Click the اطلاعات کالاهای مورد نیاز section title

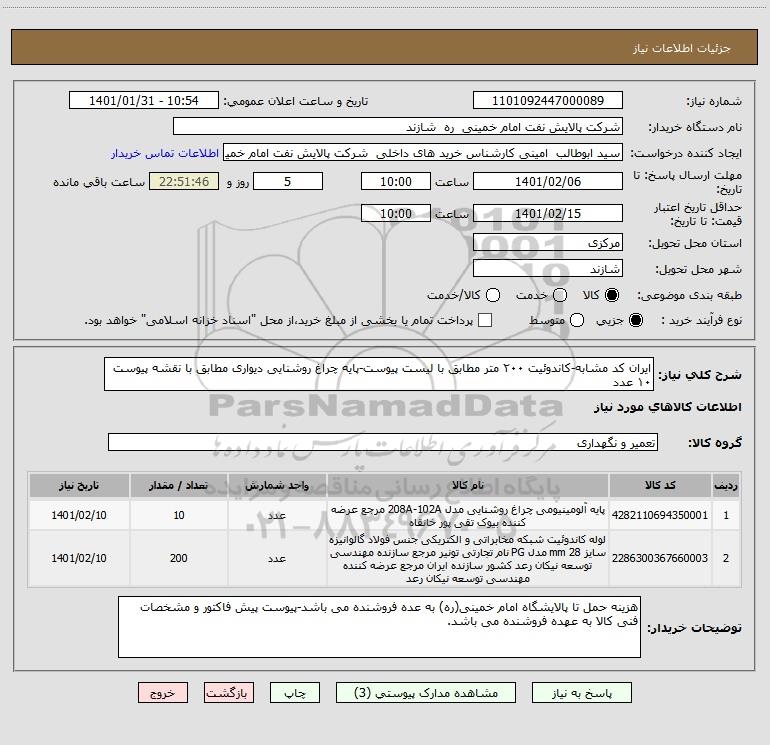pos(667,407)
